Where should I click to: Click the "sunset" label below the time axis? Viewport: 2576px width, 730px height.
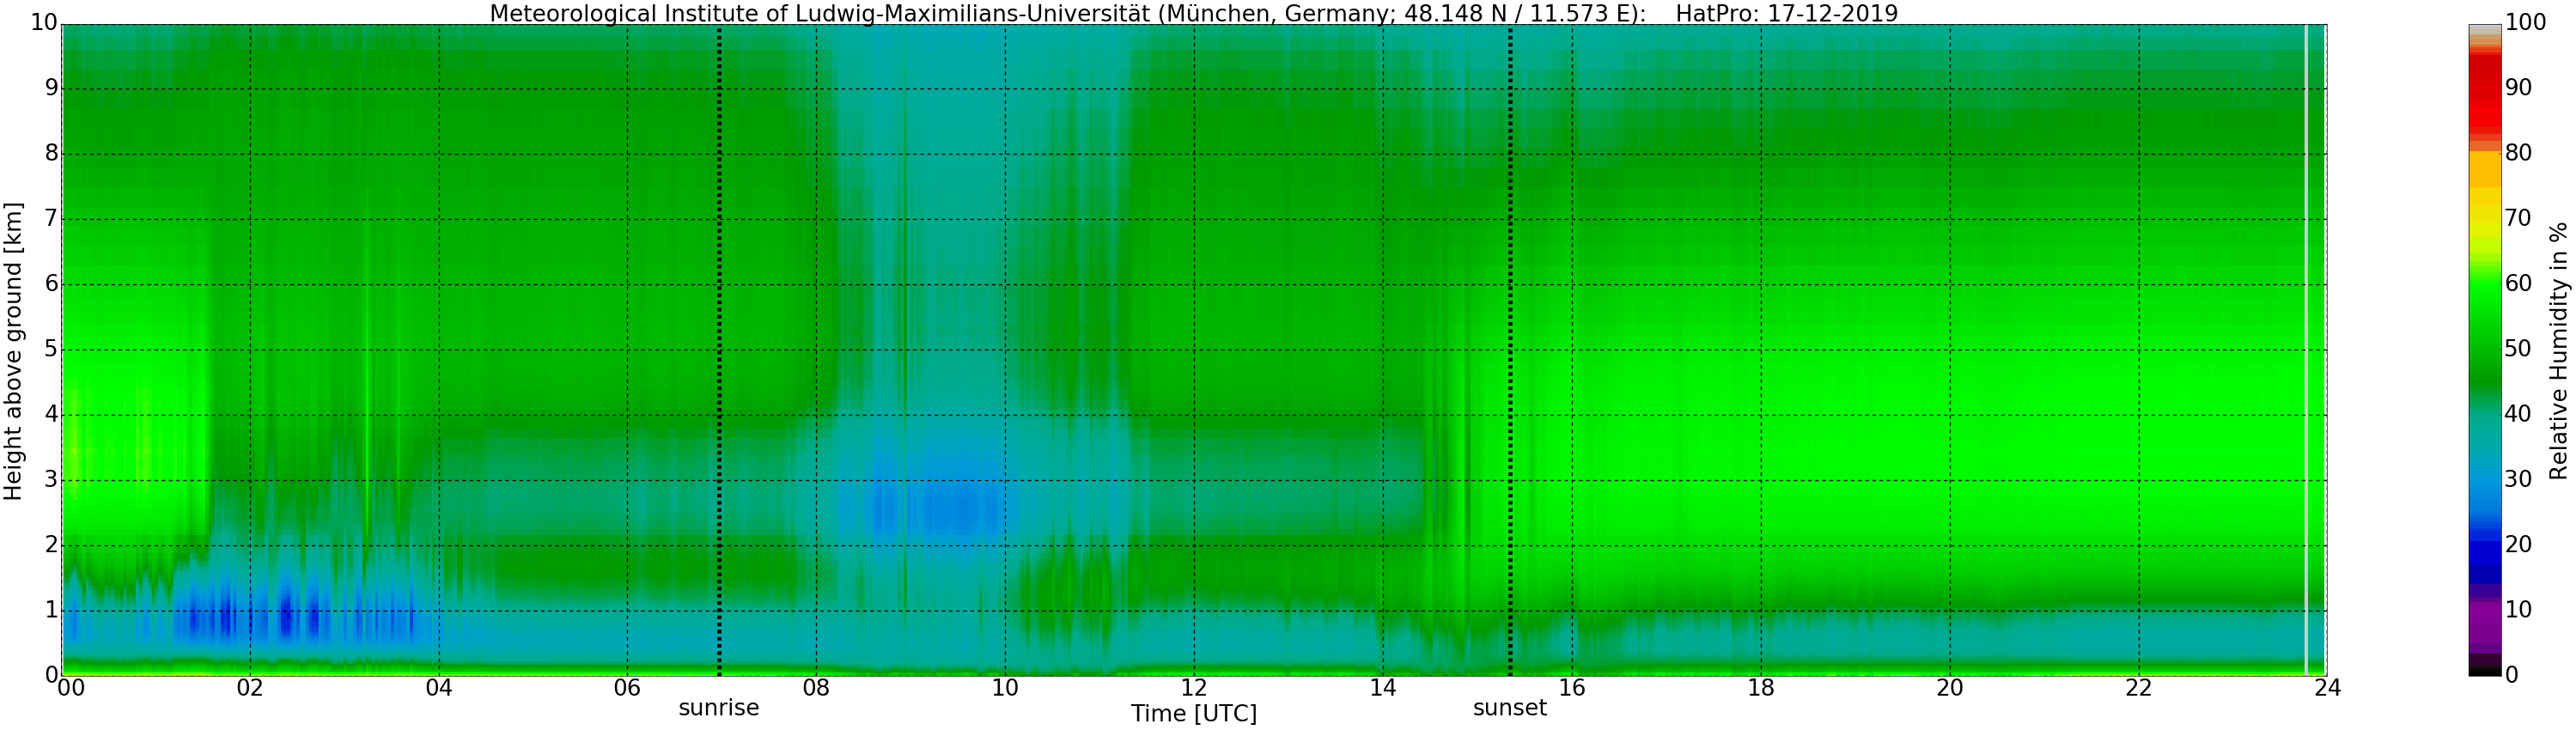[1510, 708]
